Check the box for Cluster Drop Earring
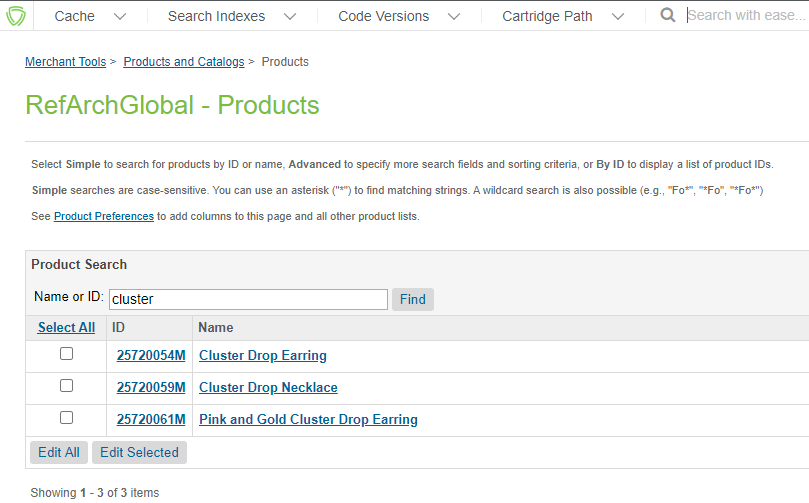Screen dimensions: 809x503 [67, 353]
